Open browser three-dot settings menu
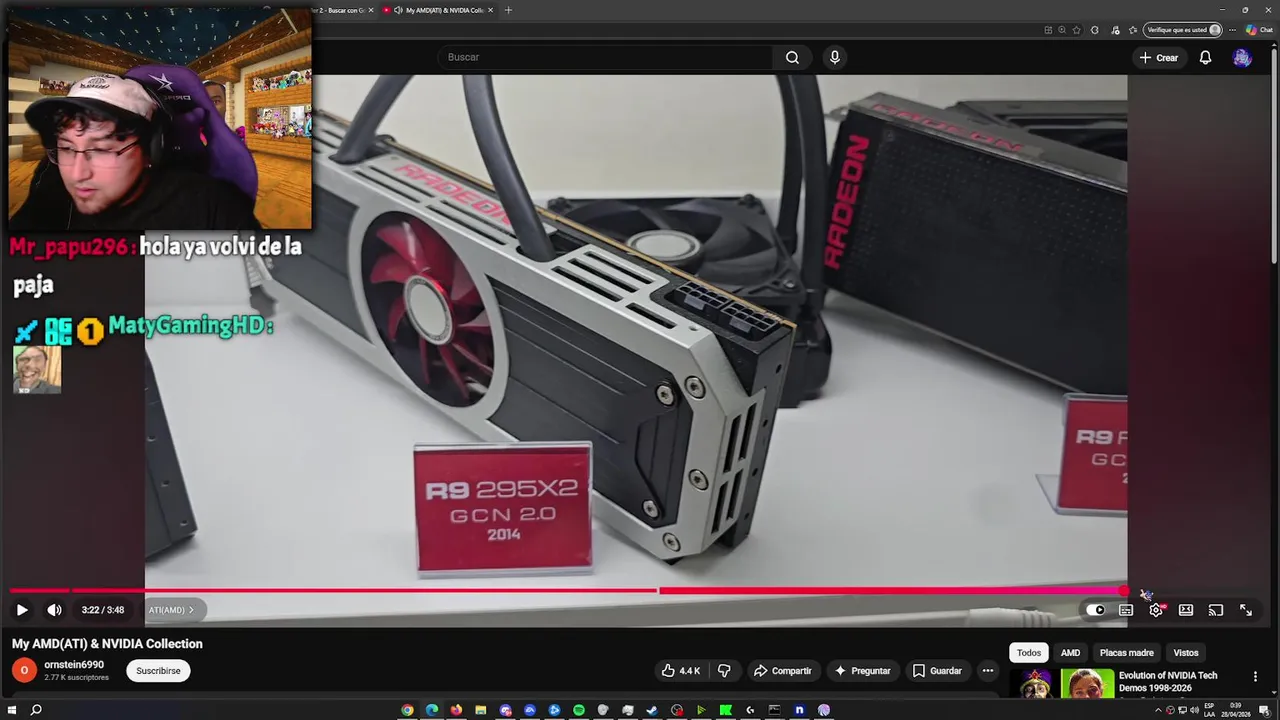Viewport: 1280px width, 720px height. pyautogui.click(x=1232, y=30)
